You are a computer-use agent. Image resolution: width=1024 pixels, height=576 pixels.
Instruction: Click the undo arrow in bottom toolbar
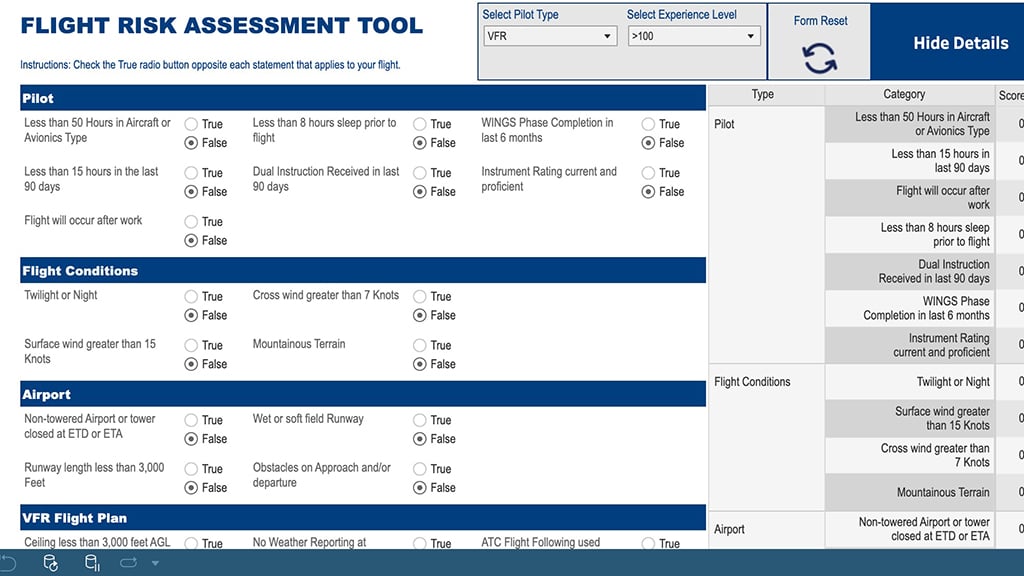(x=8, y=563)
